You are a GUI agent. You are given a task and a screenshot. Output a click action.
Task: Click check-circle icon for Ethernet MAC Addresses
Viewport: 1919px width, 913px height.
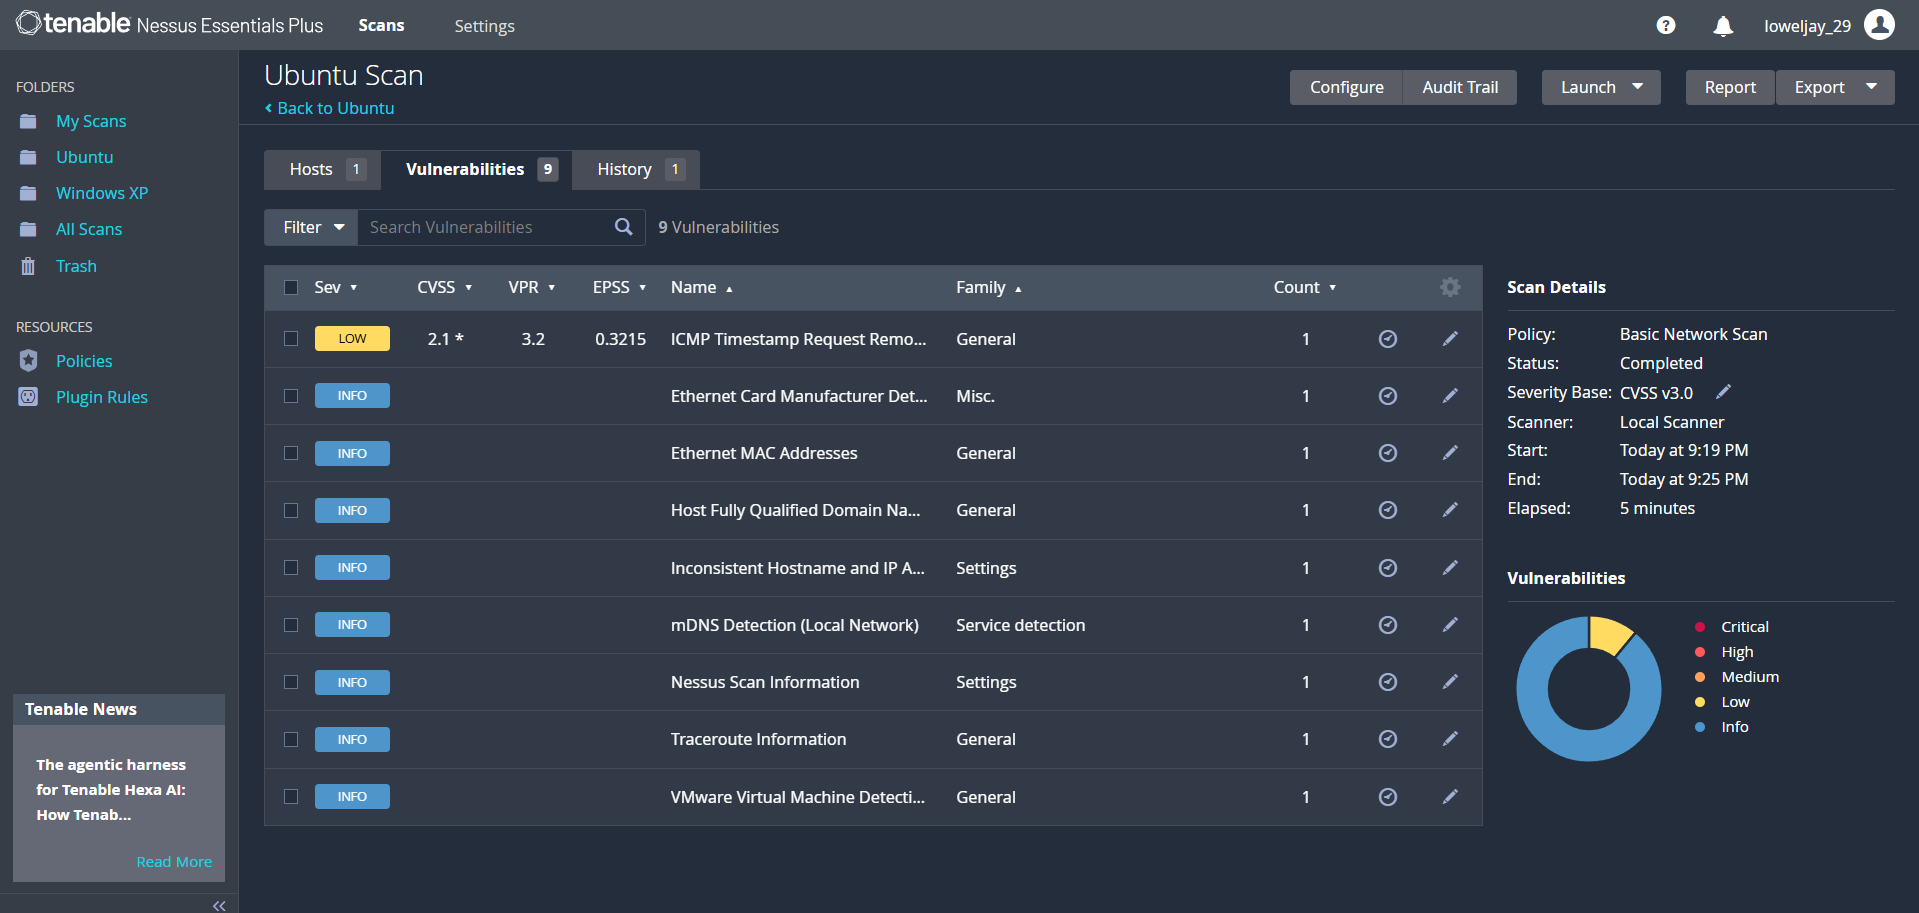click(1387, 453)
